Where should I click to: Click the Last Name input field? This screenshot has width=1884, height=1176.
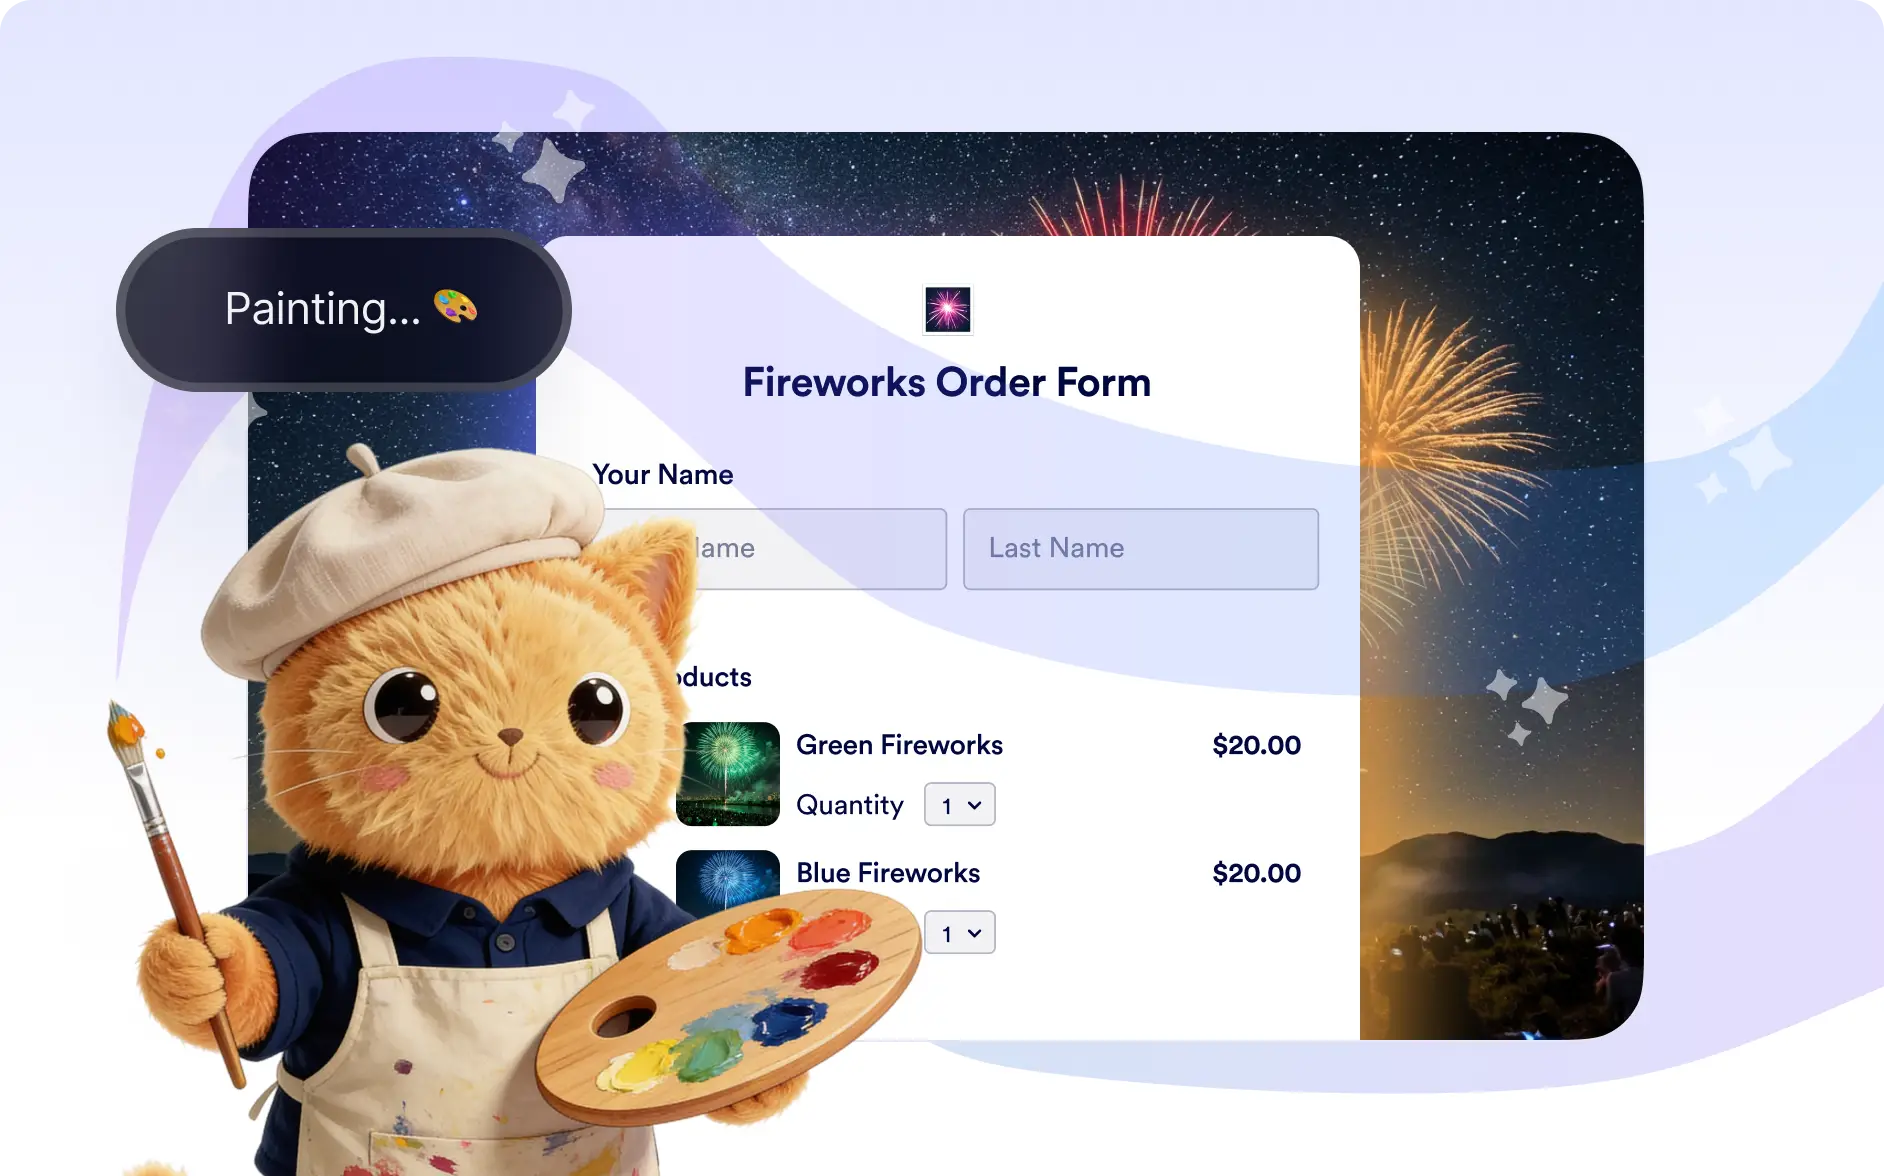pos(1141,549)
